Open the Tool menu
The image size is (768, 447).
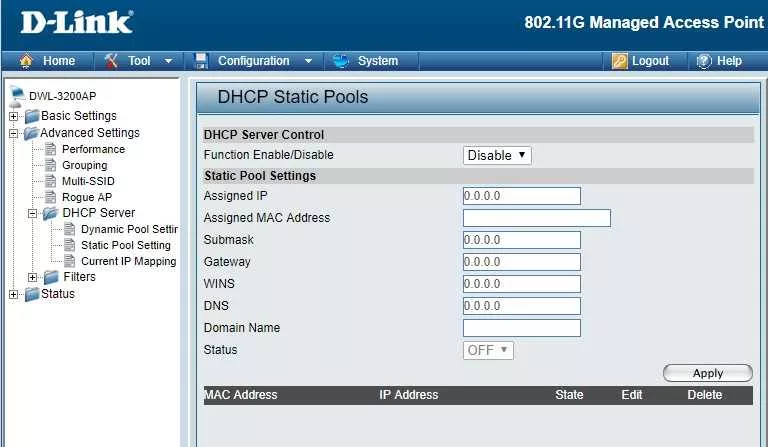(x=139, y=61)
